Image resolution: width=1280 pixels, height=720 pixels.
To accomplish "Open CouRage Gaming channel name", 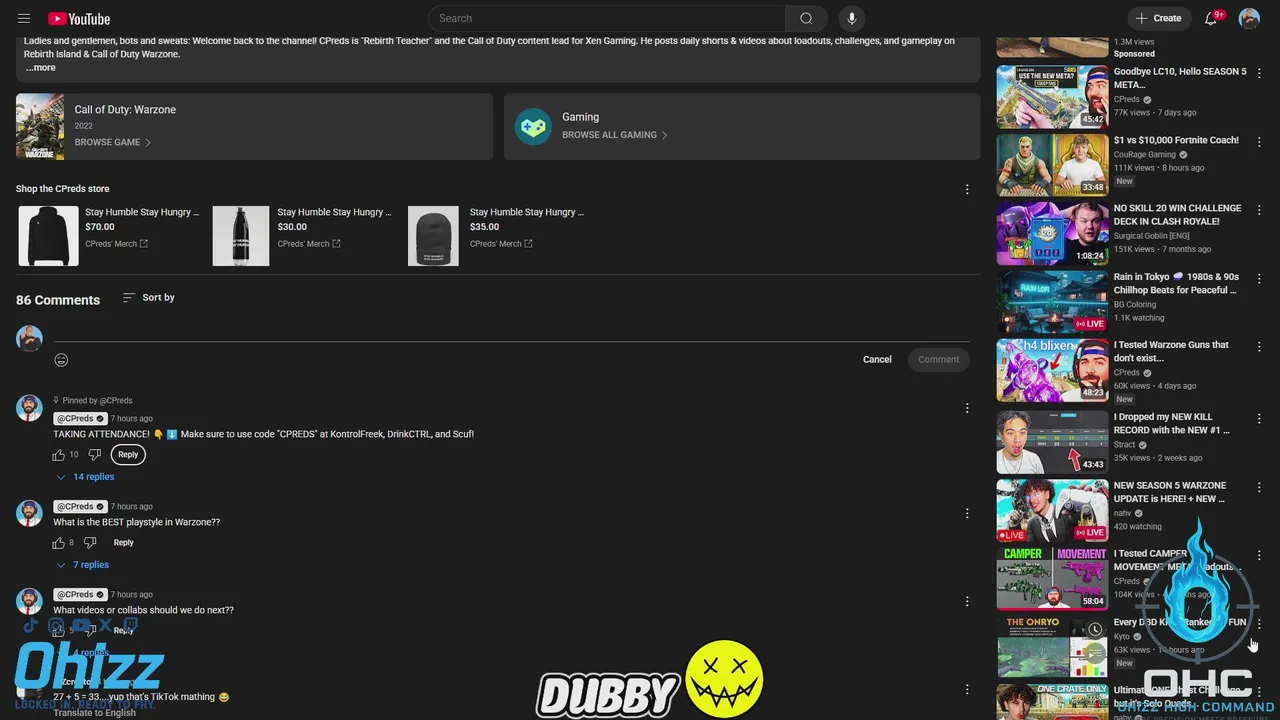I will (x=1145, y=155).
